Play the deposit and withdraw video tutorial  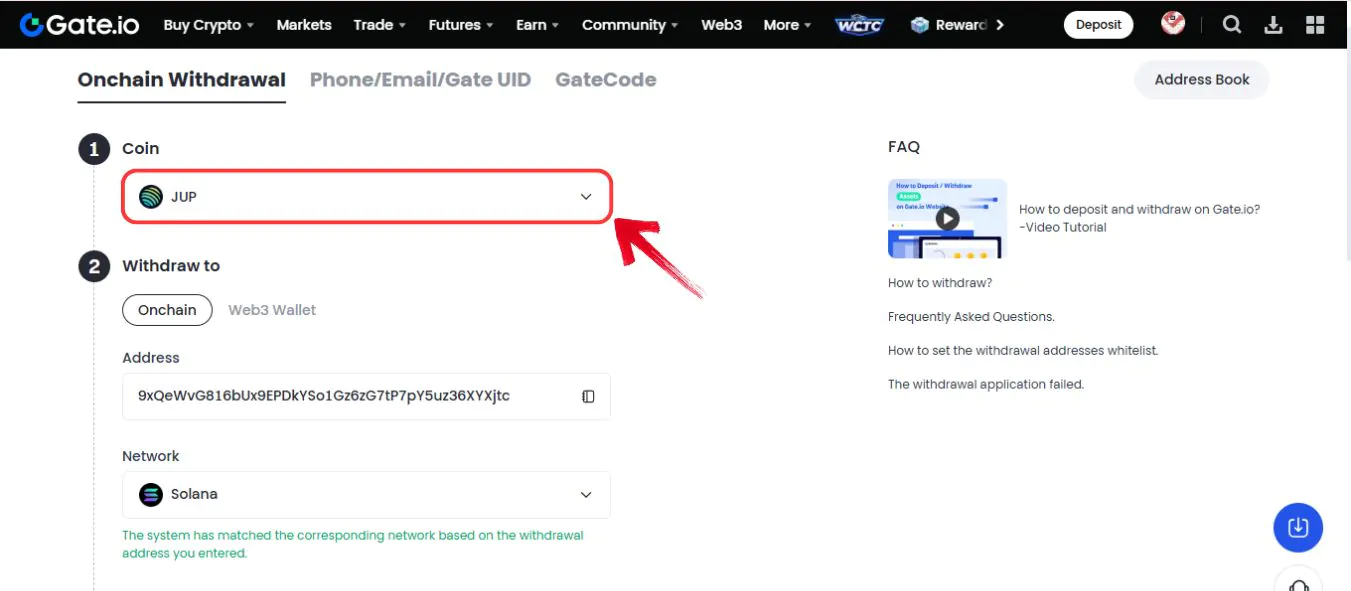[x=947, y=218]
